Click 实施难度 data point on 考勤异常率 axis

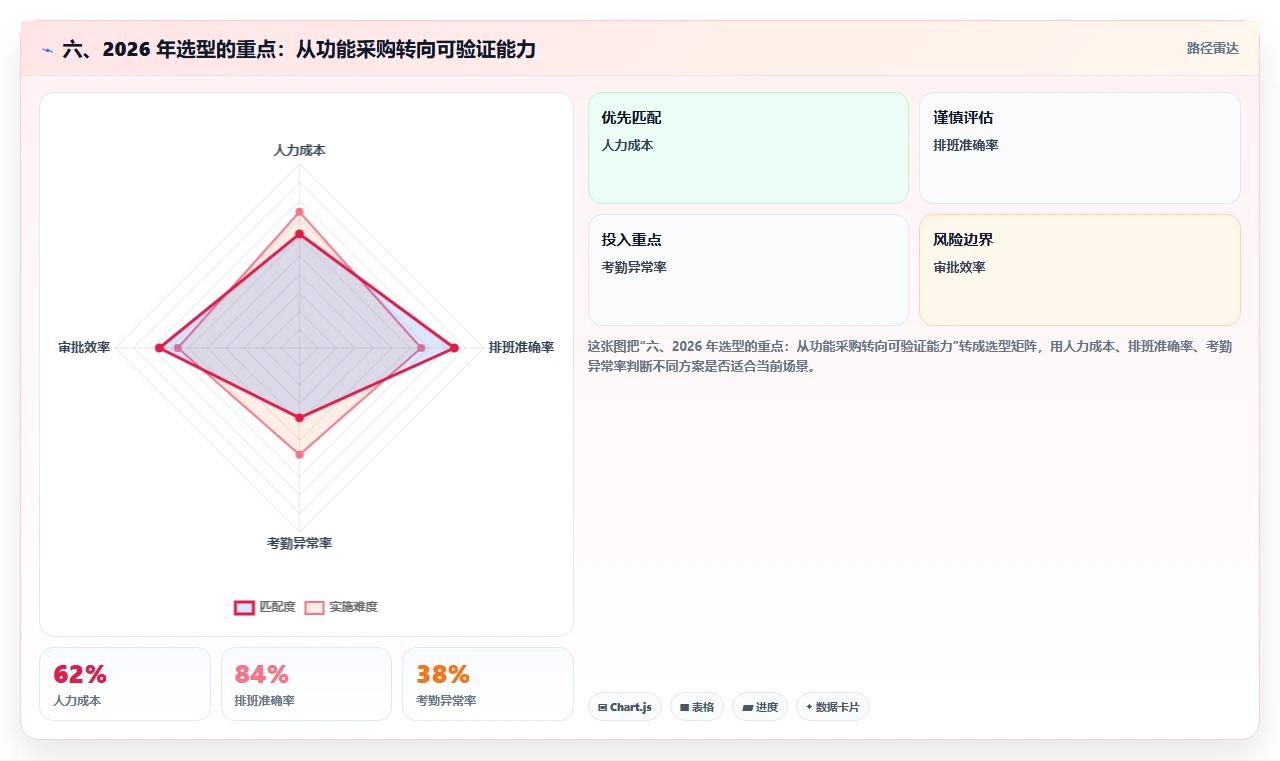click(x=299, y=455)
